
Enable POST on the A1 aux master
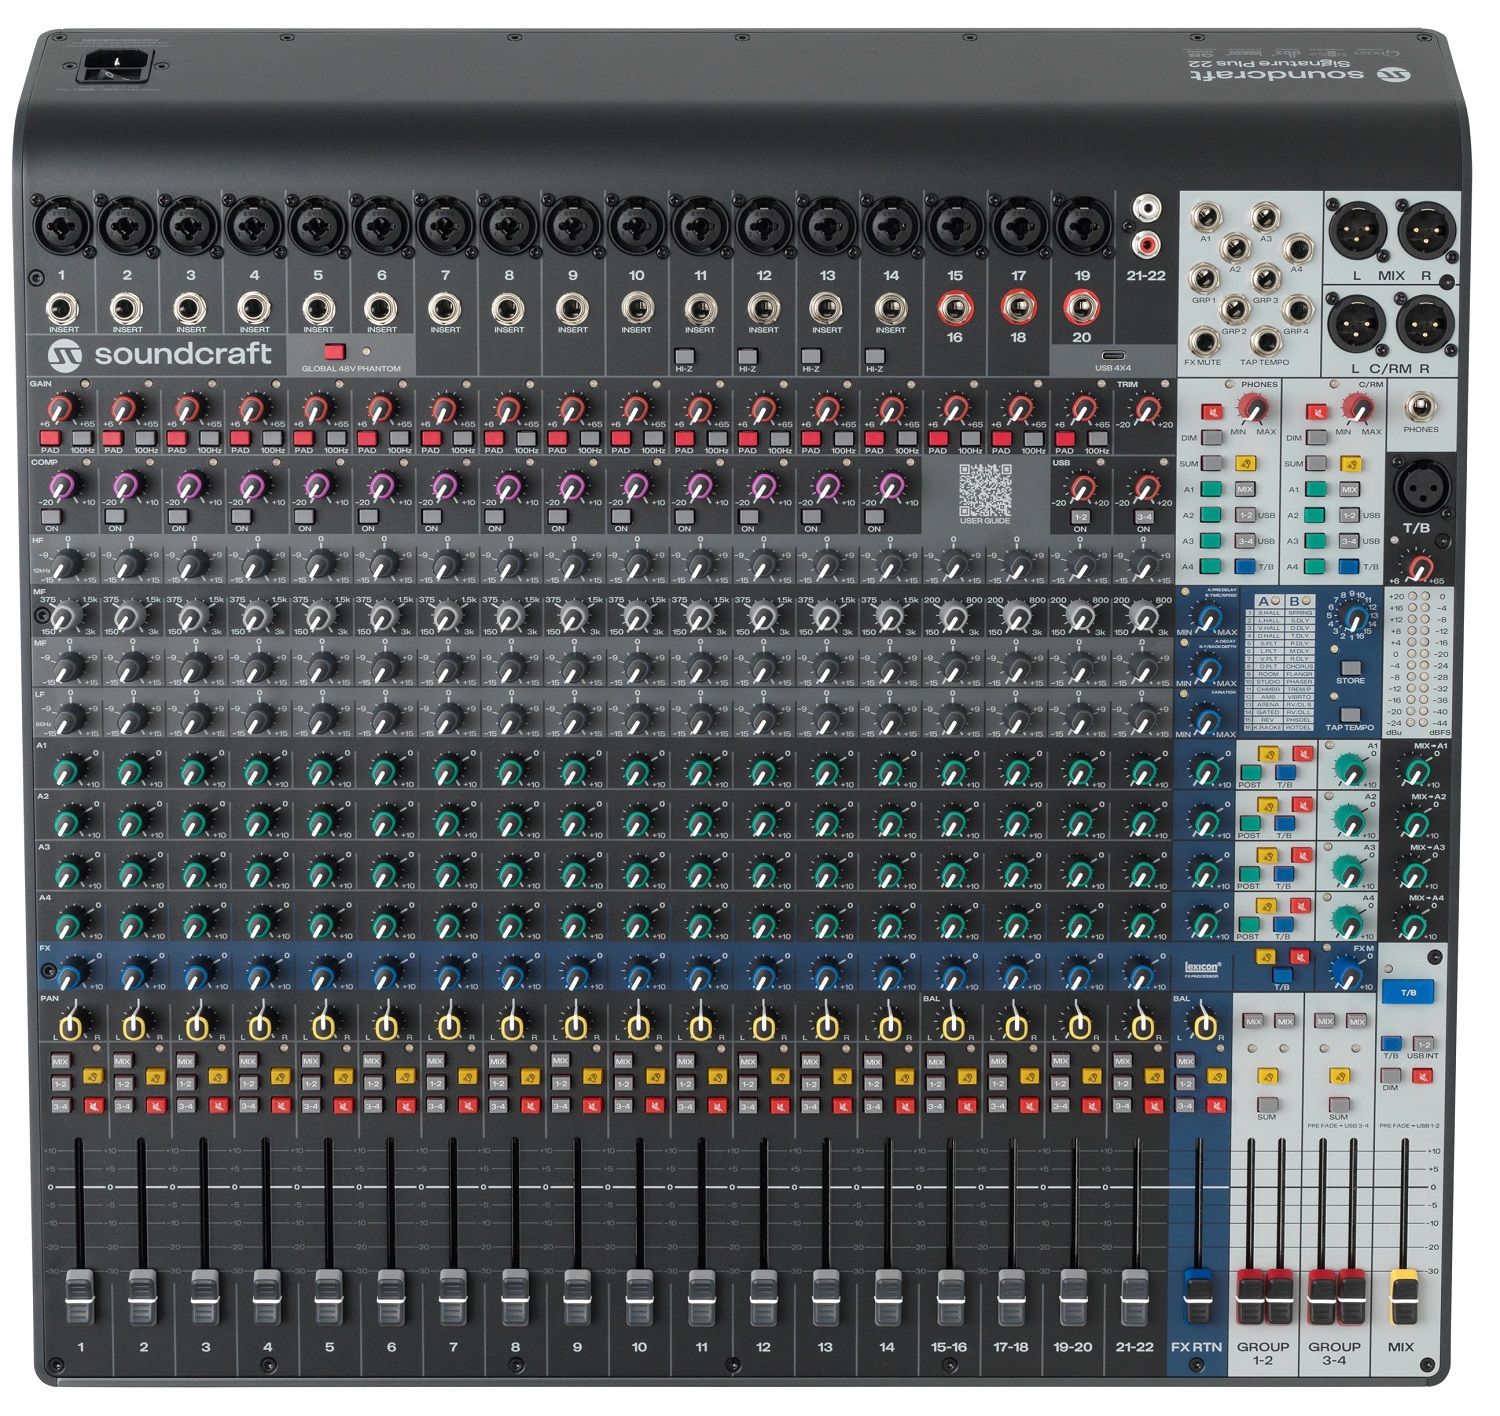(1250, 772)
